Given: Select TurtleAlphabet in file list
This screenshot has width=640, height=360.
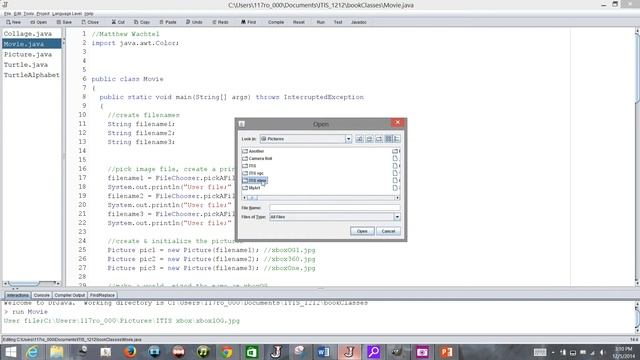Looking at the screenshot, I should click(31, 75).
